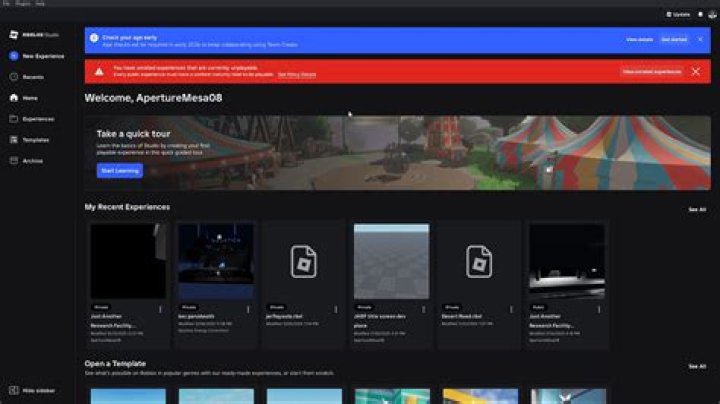
Task: Open options menu for Desert Road.rbxl card
Action: coord(510,308)
